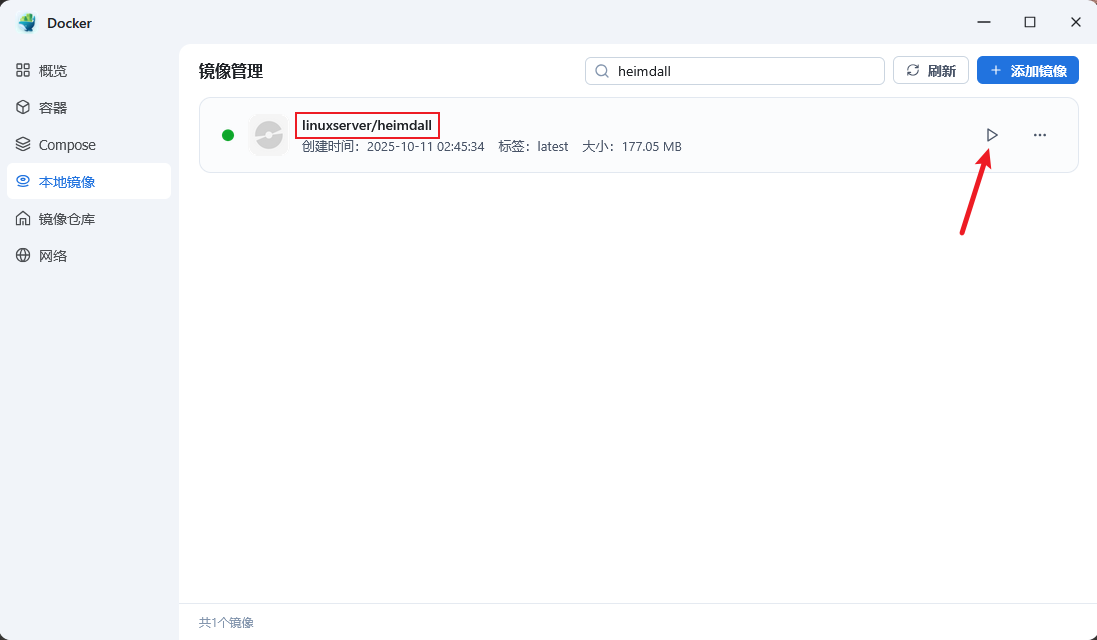Image resolution: width=1097 pixels, height=640 pixels.
Task: Click the heimdall image disc thumbnail
Action: pos(268,135)
